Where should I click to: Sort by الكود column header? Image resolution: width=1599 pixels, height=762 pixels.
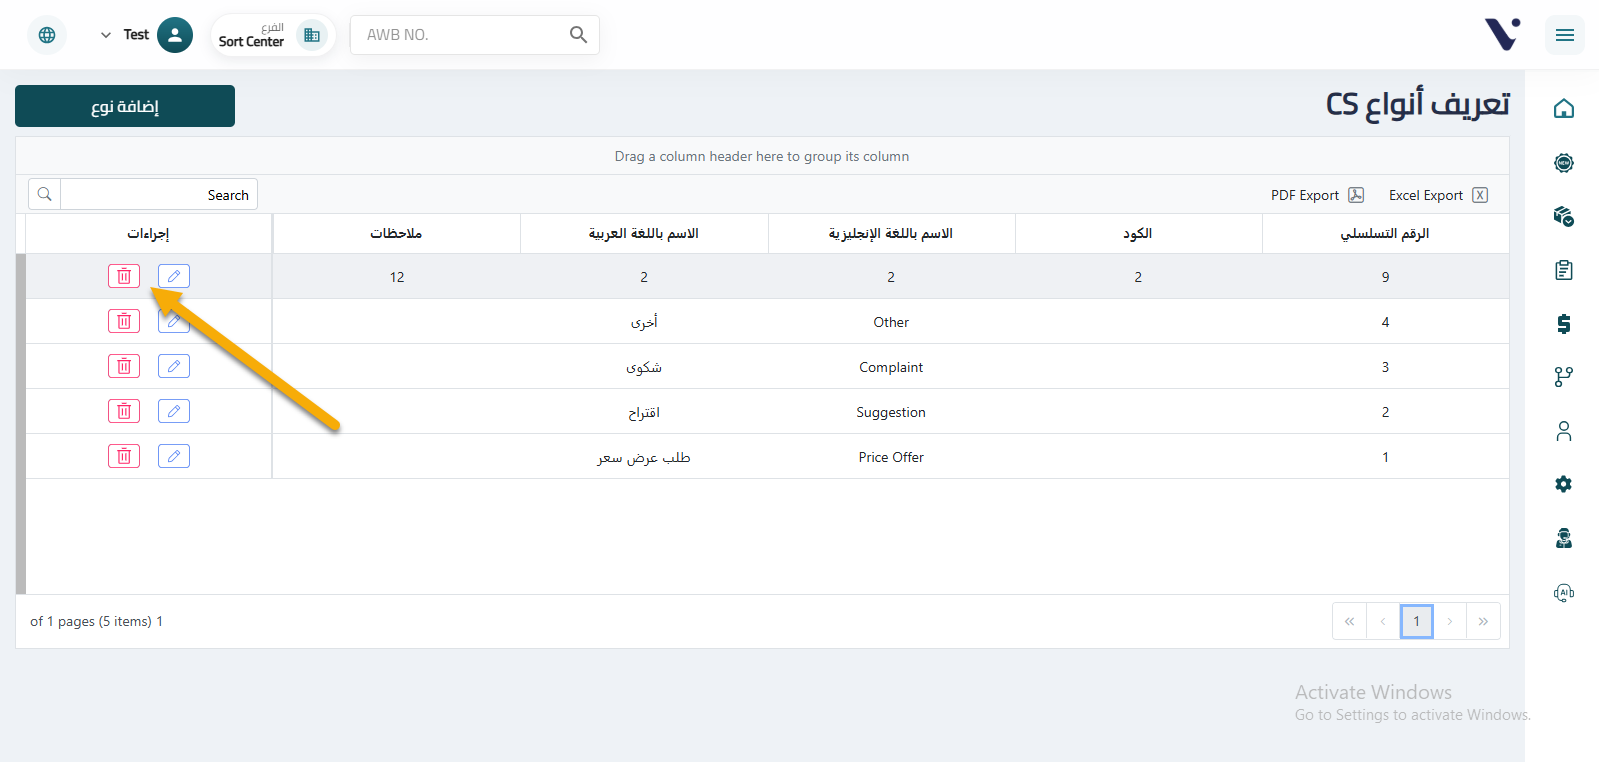(x=1138, y=233)
